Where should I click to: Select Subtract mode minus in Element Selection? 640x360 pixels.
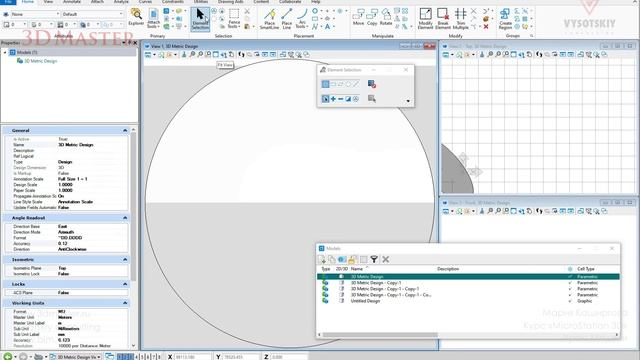(340, 99)
